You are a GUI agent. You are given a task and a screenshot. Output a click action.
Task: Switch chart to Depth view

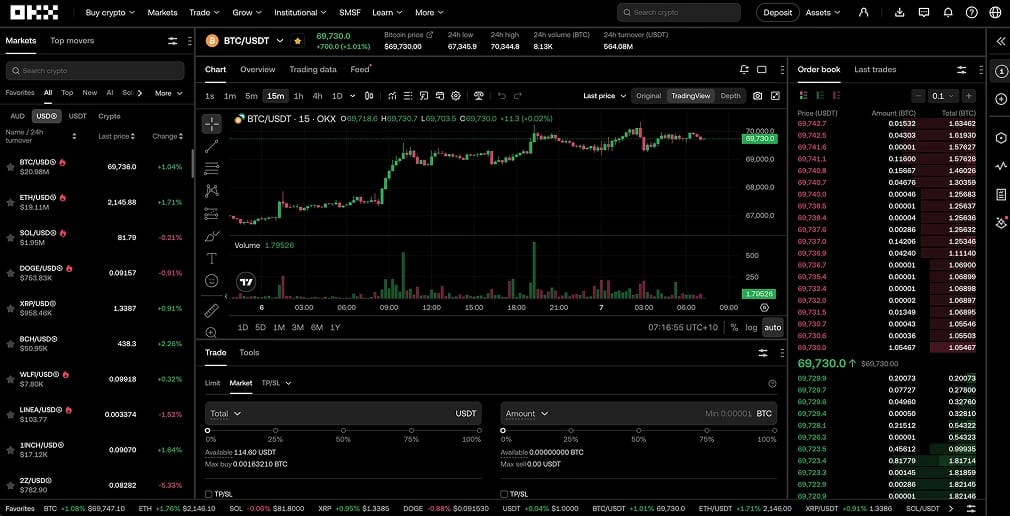730,96
